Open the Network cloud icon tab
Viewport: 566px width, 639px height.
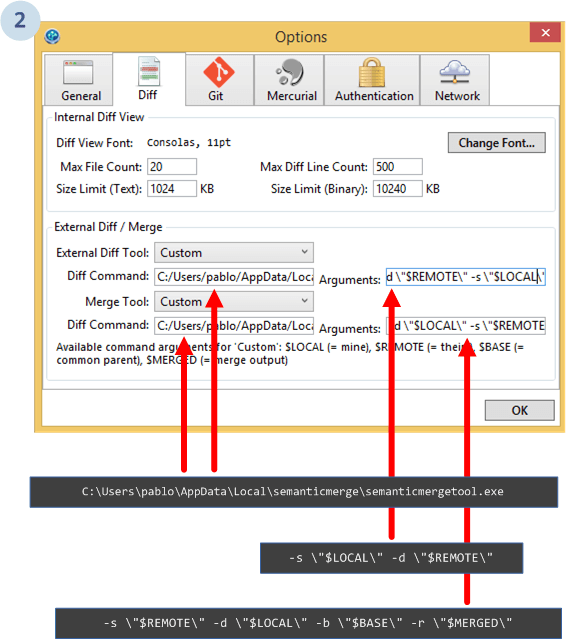click(x=455, y=72)
